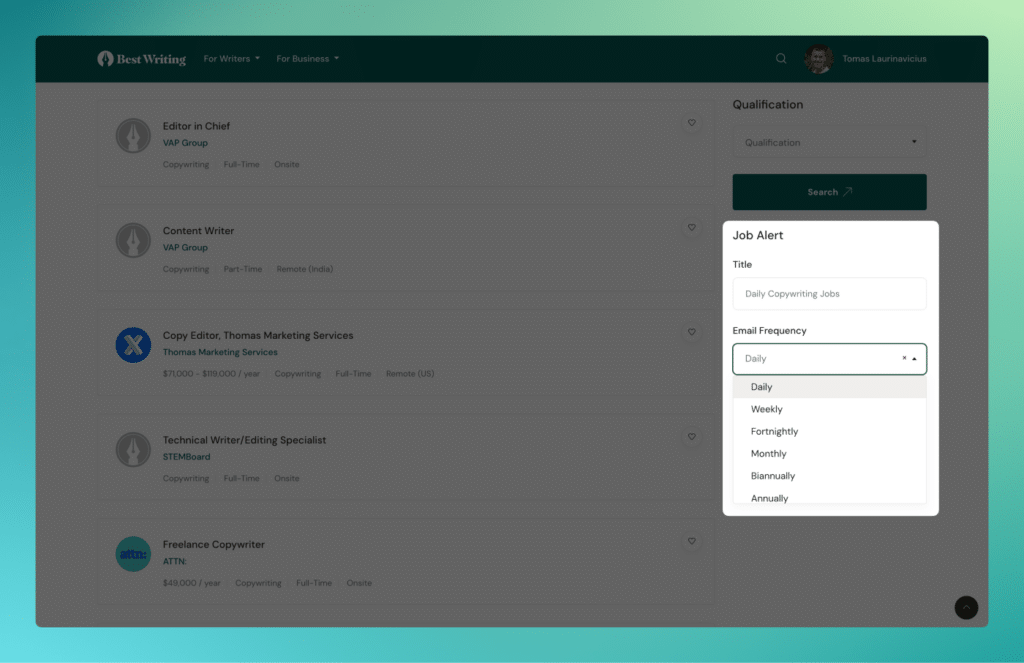Open STEMBoard company link

click(x=186, y=457)
